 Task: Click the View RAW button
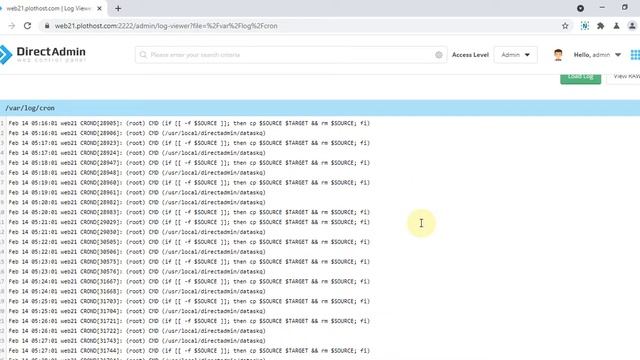[x=624, y=78]
